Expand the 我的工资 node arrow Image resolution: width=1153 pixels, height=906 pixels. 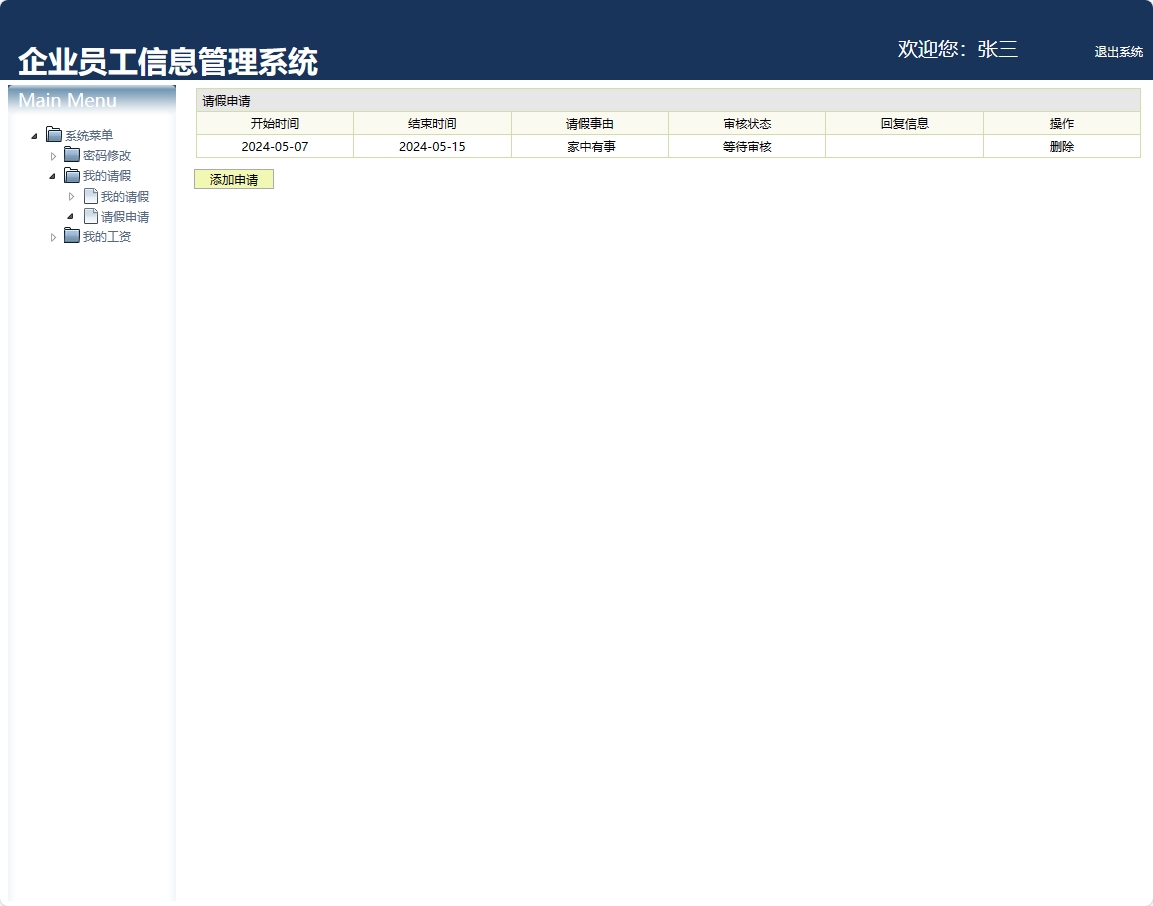click(x=54, y=237)
